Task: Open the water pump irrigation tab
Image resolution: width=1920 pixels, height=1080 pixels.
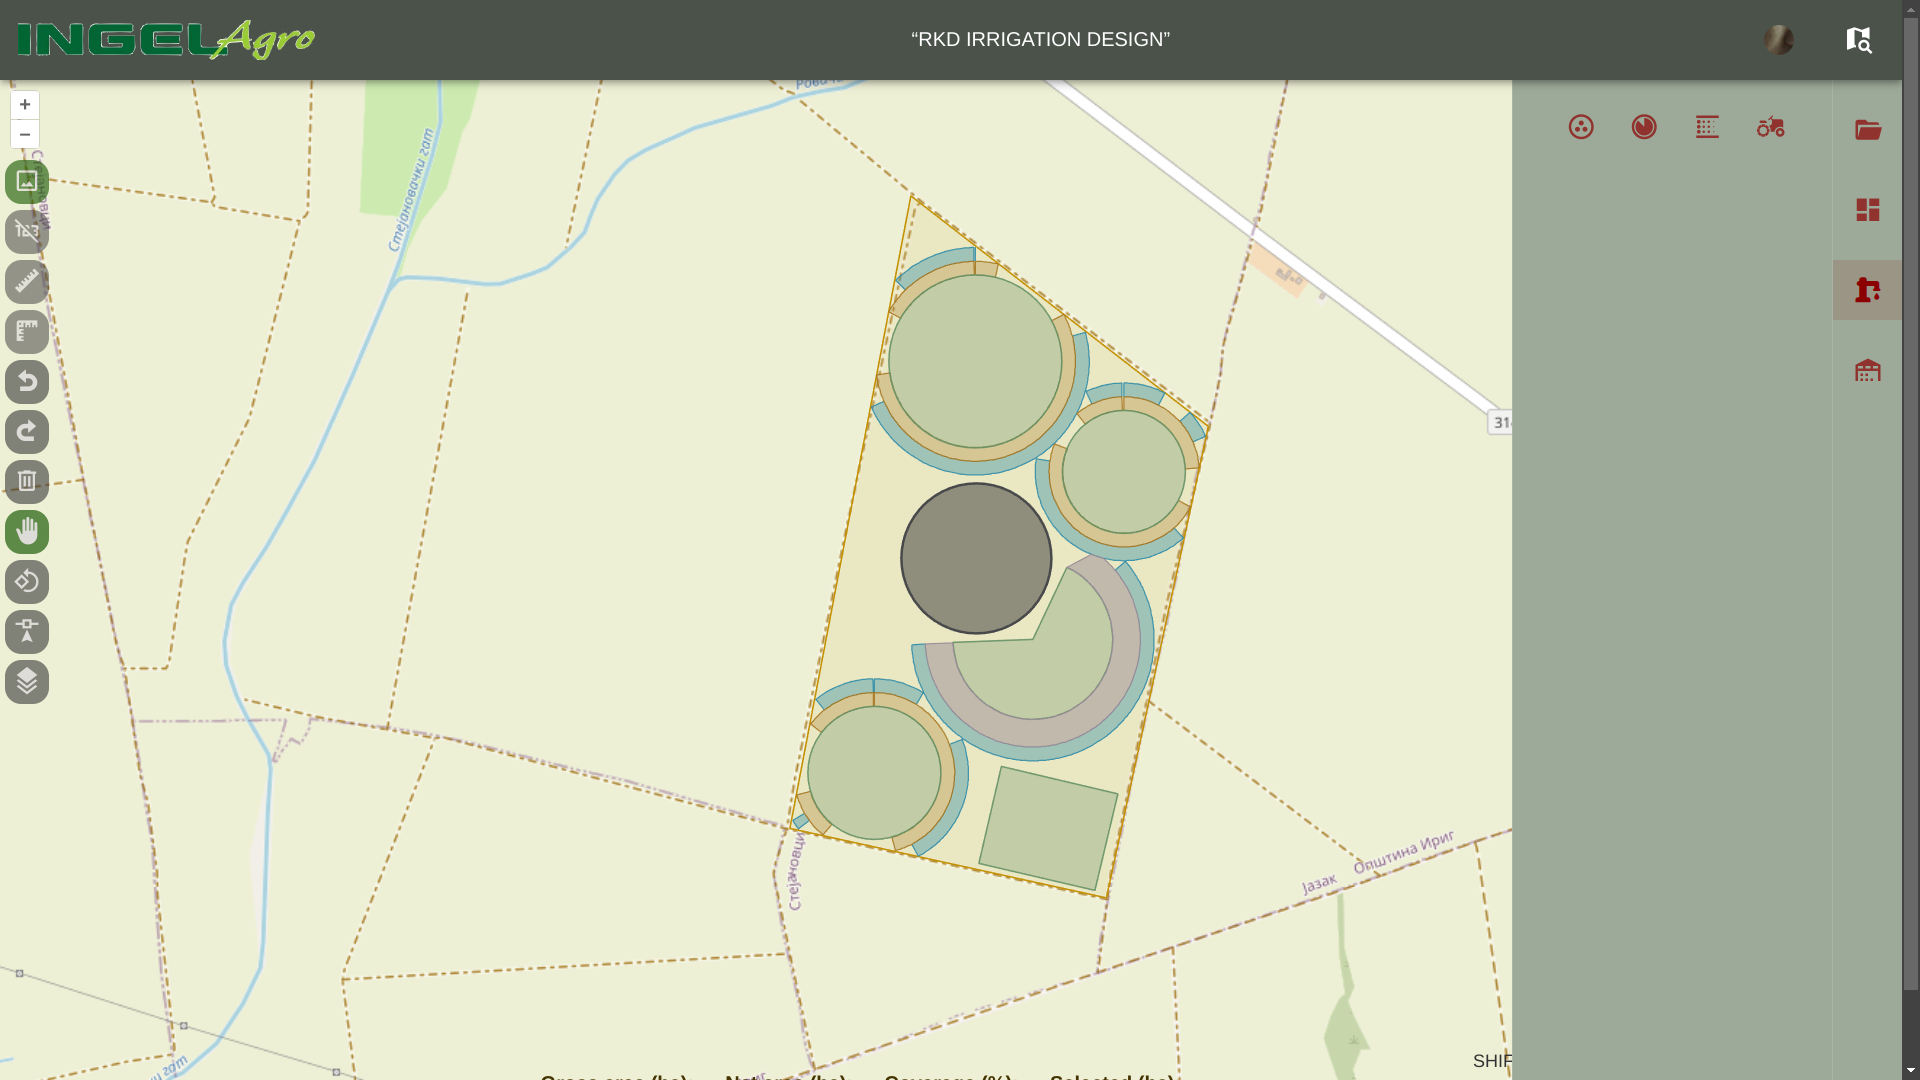Action: pos(1868,290)
